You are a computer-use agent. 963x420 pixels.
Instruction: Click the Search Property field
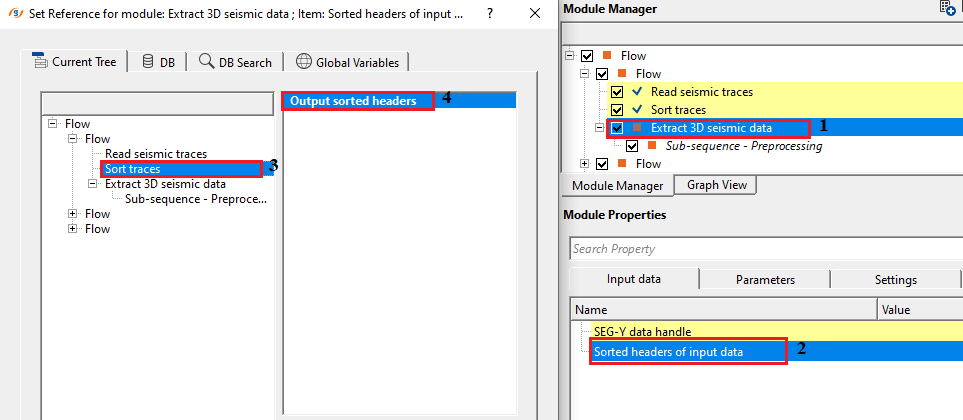766,249
